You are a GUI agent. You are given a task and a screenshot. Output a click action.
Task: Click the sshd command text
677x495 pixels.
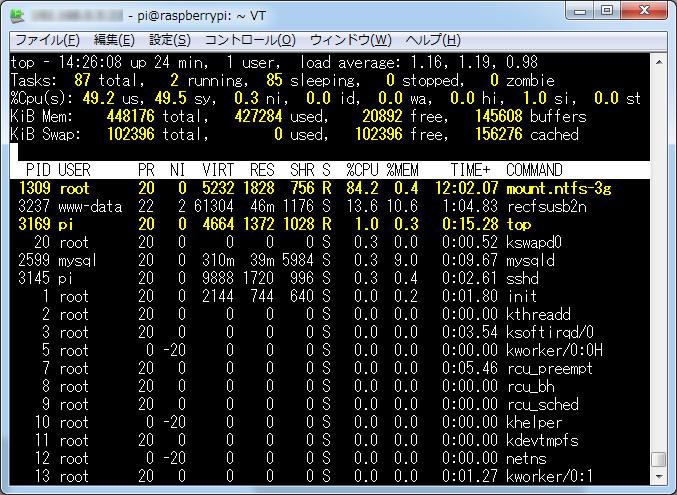click(x=522, y=278)
